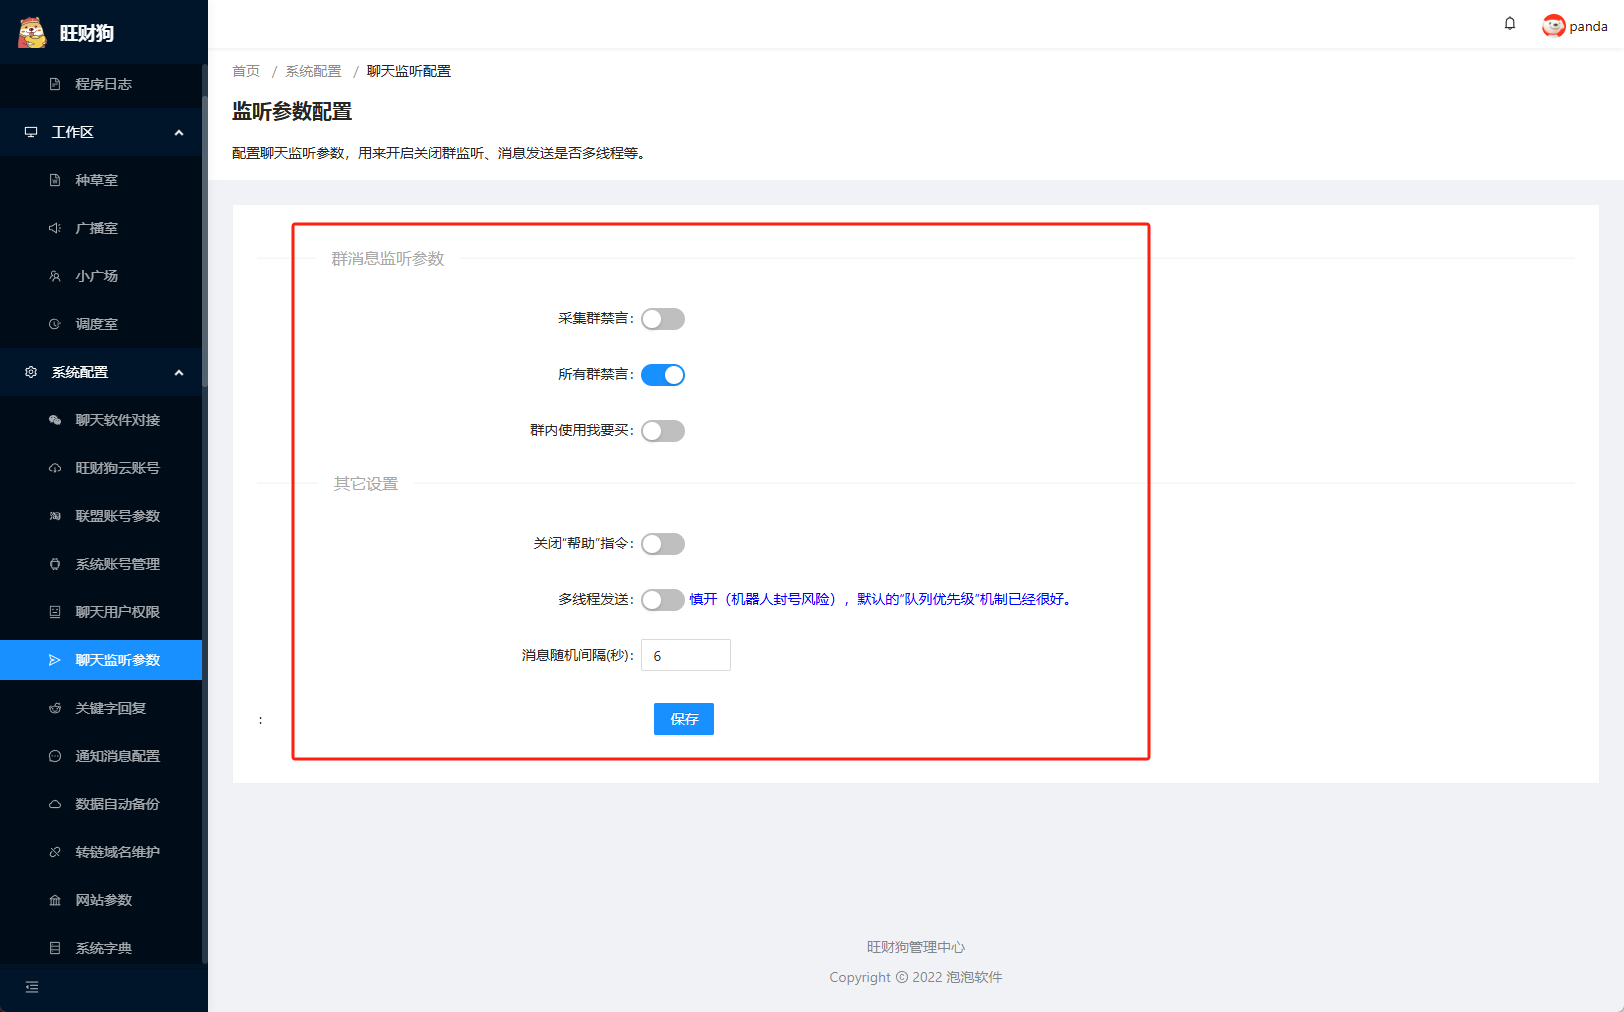Click the notification bell icon
The image size is (1624, 1012).
pyautogui.click(x=1510, y=24)
